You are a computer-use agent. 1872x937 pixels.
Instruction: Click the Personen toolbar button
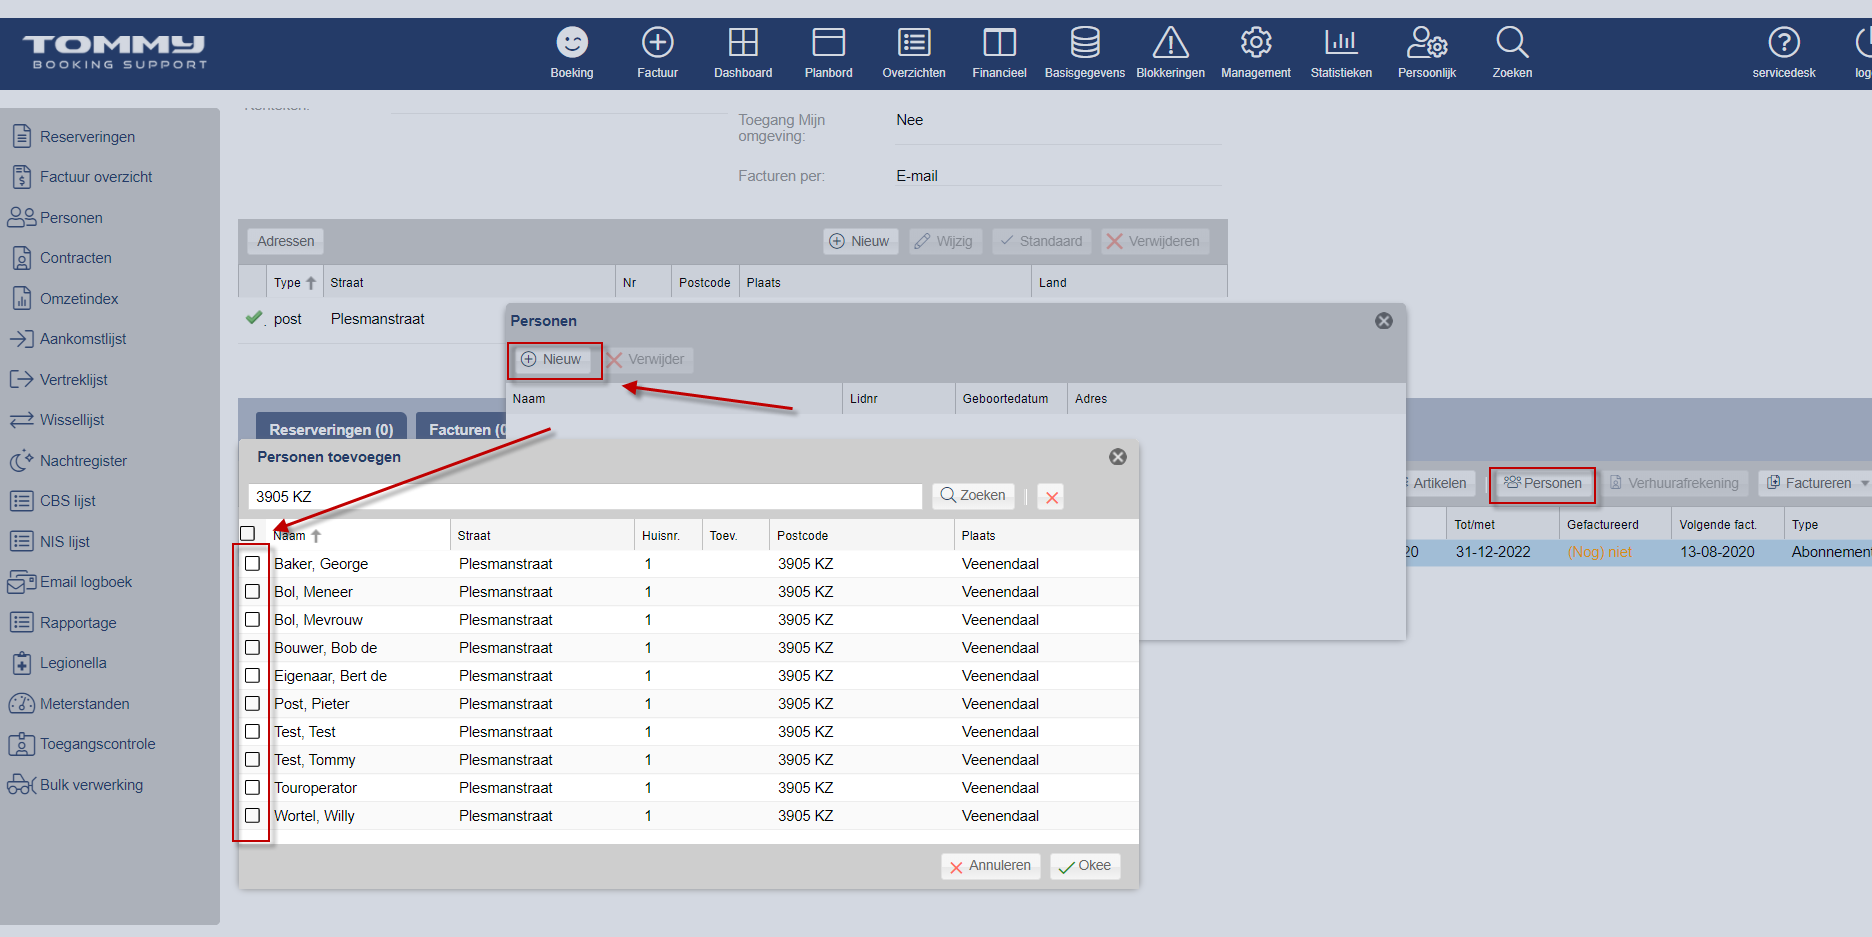tap(1543, 484)
